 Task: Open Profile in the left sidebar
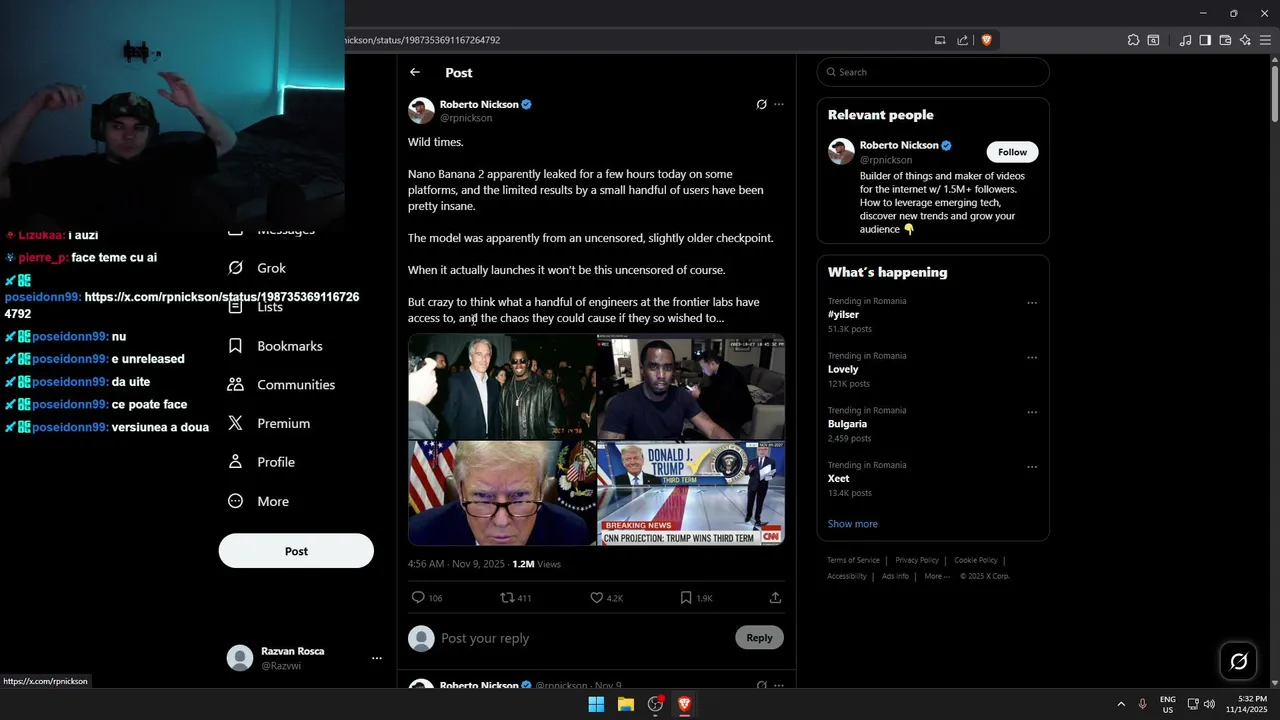tap(261, 462)
